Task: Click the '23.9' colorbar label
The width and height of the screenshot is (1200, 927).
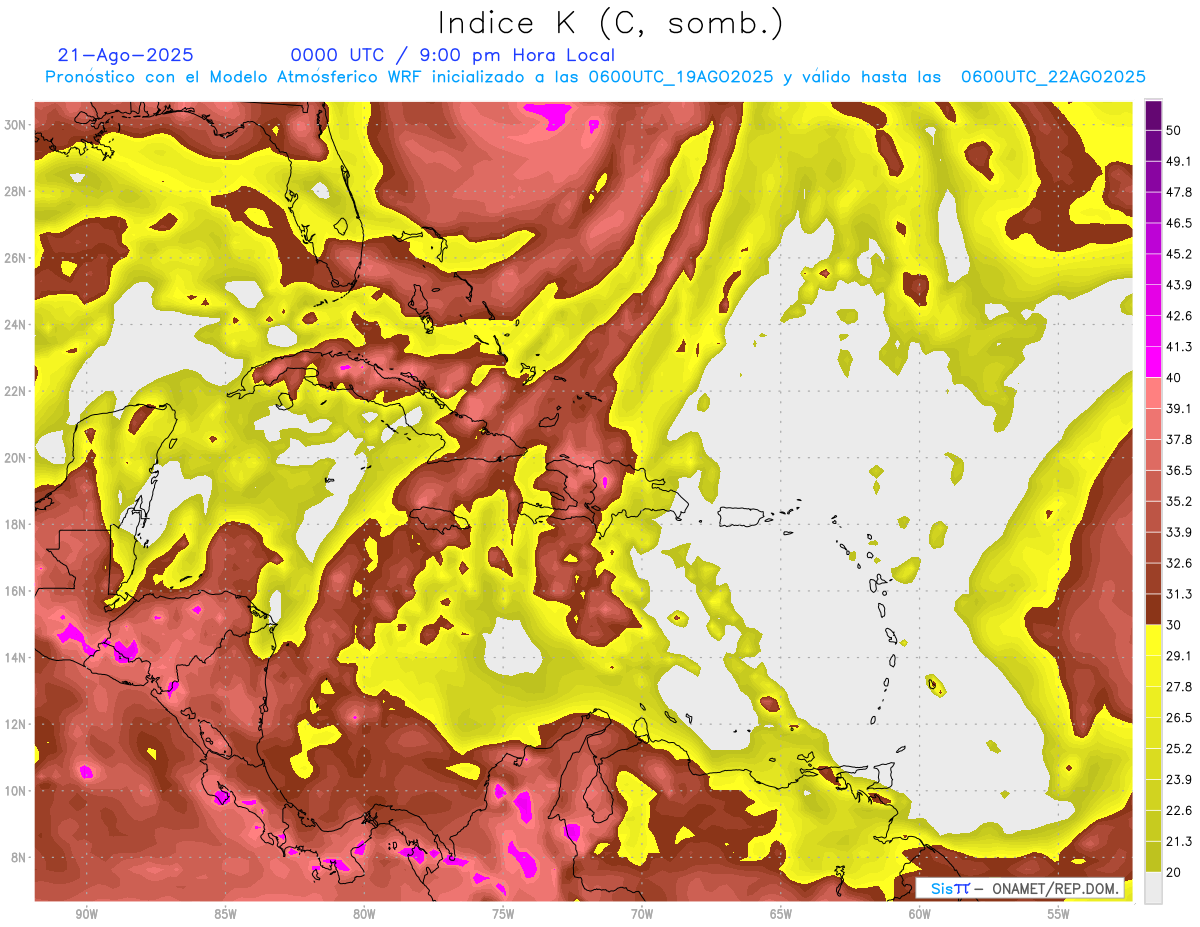Action: coord(1180,779)
